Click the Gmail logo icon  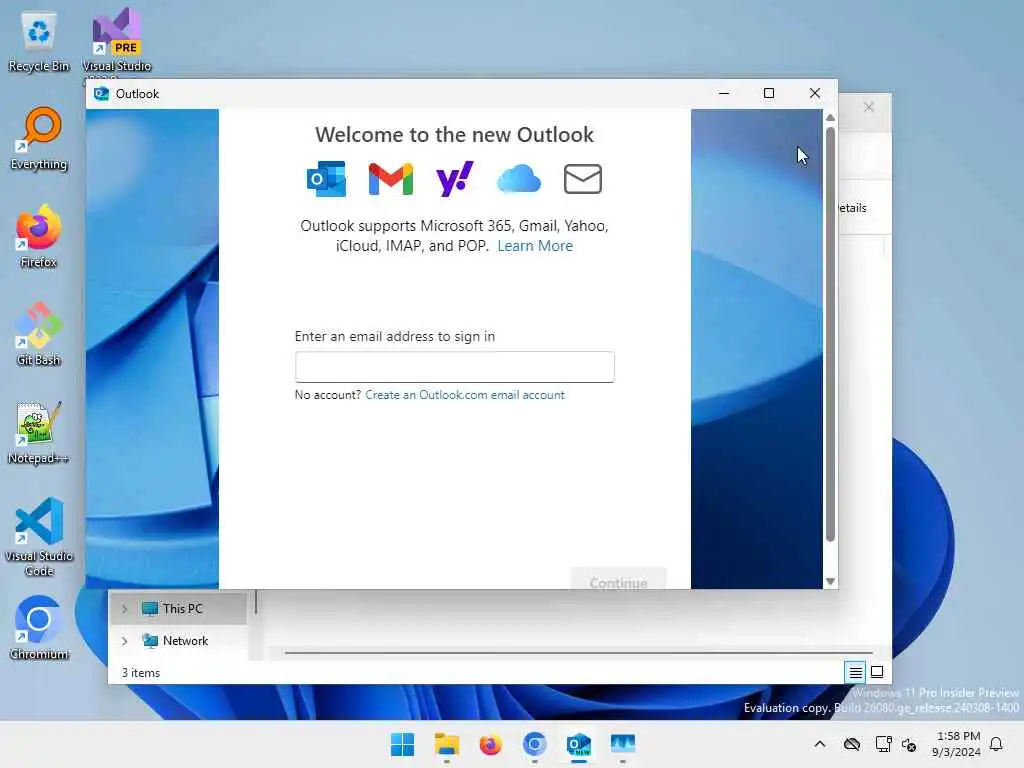point(391,179)
